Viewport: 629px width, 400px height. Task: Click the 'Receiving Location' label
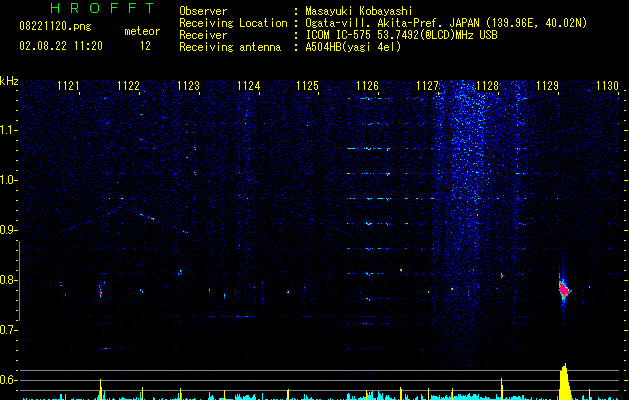tap(233, 23)
